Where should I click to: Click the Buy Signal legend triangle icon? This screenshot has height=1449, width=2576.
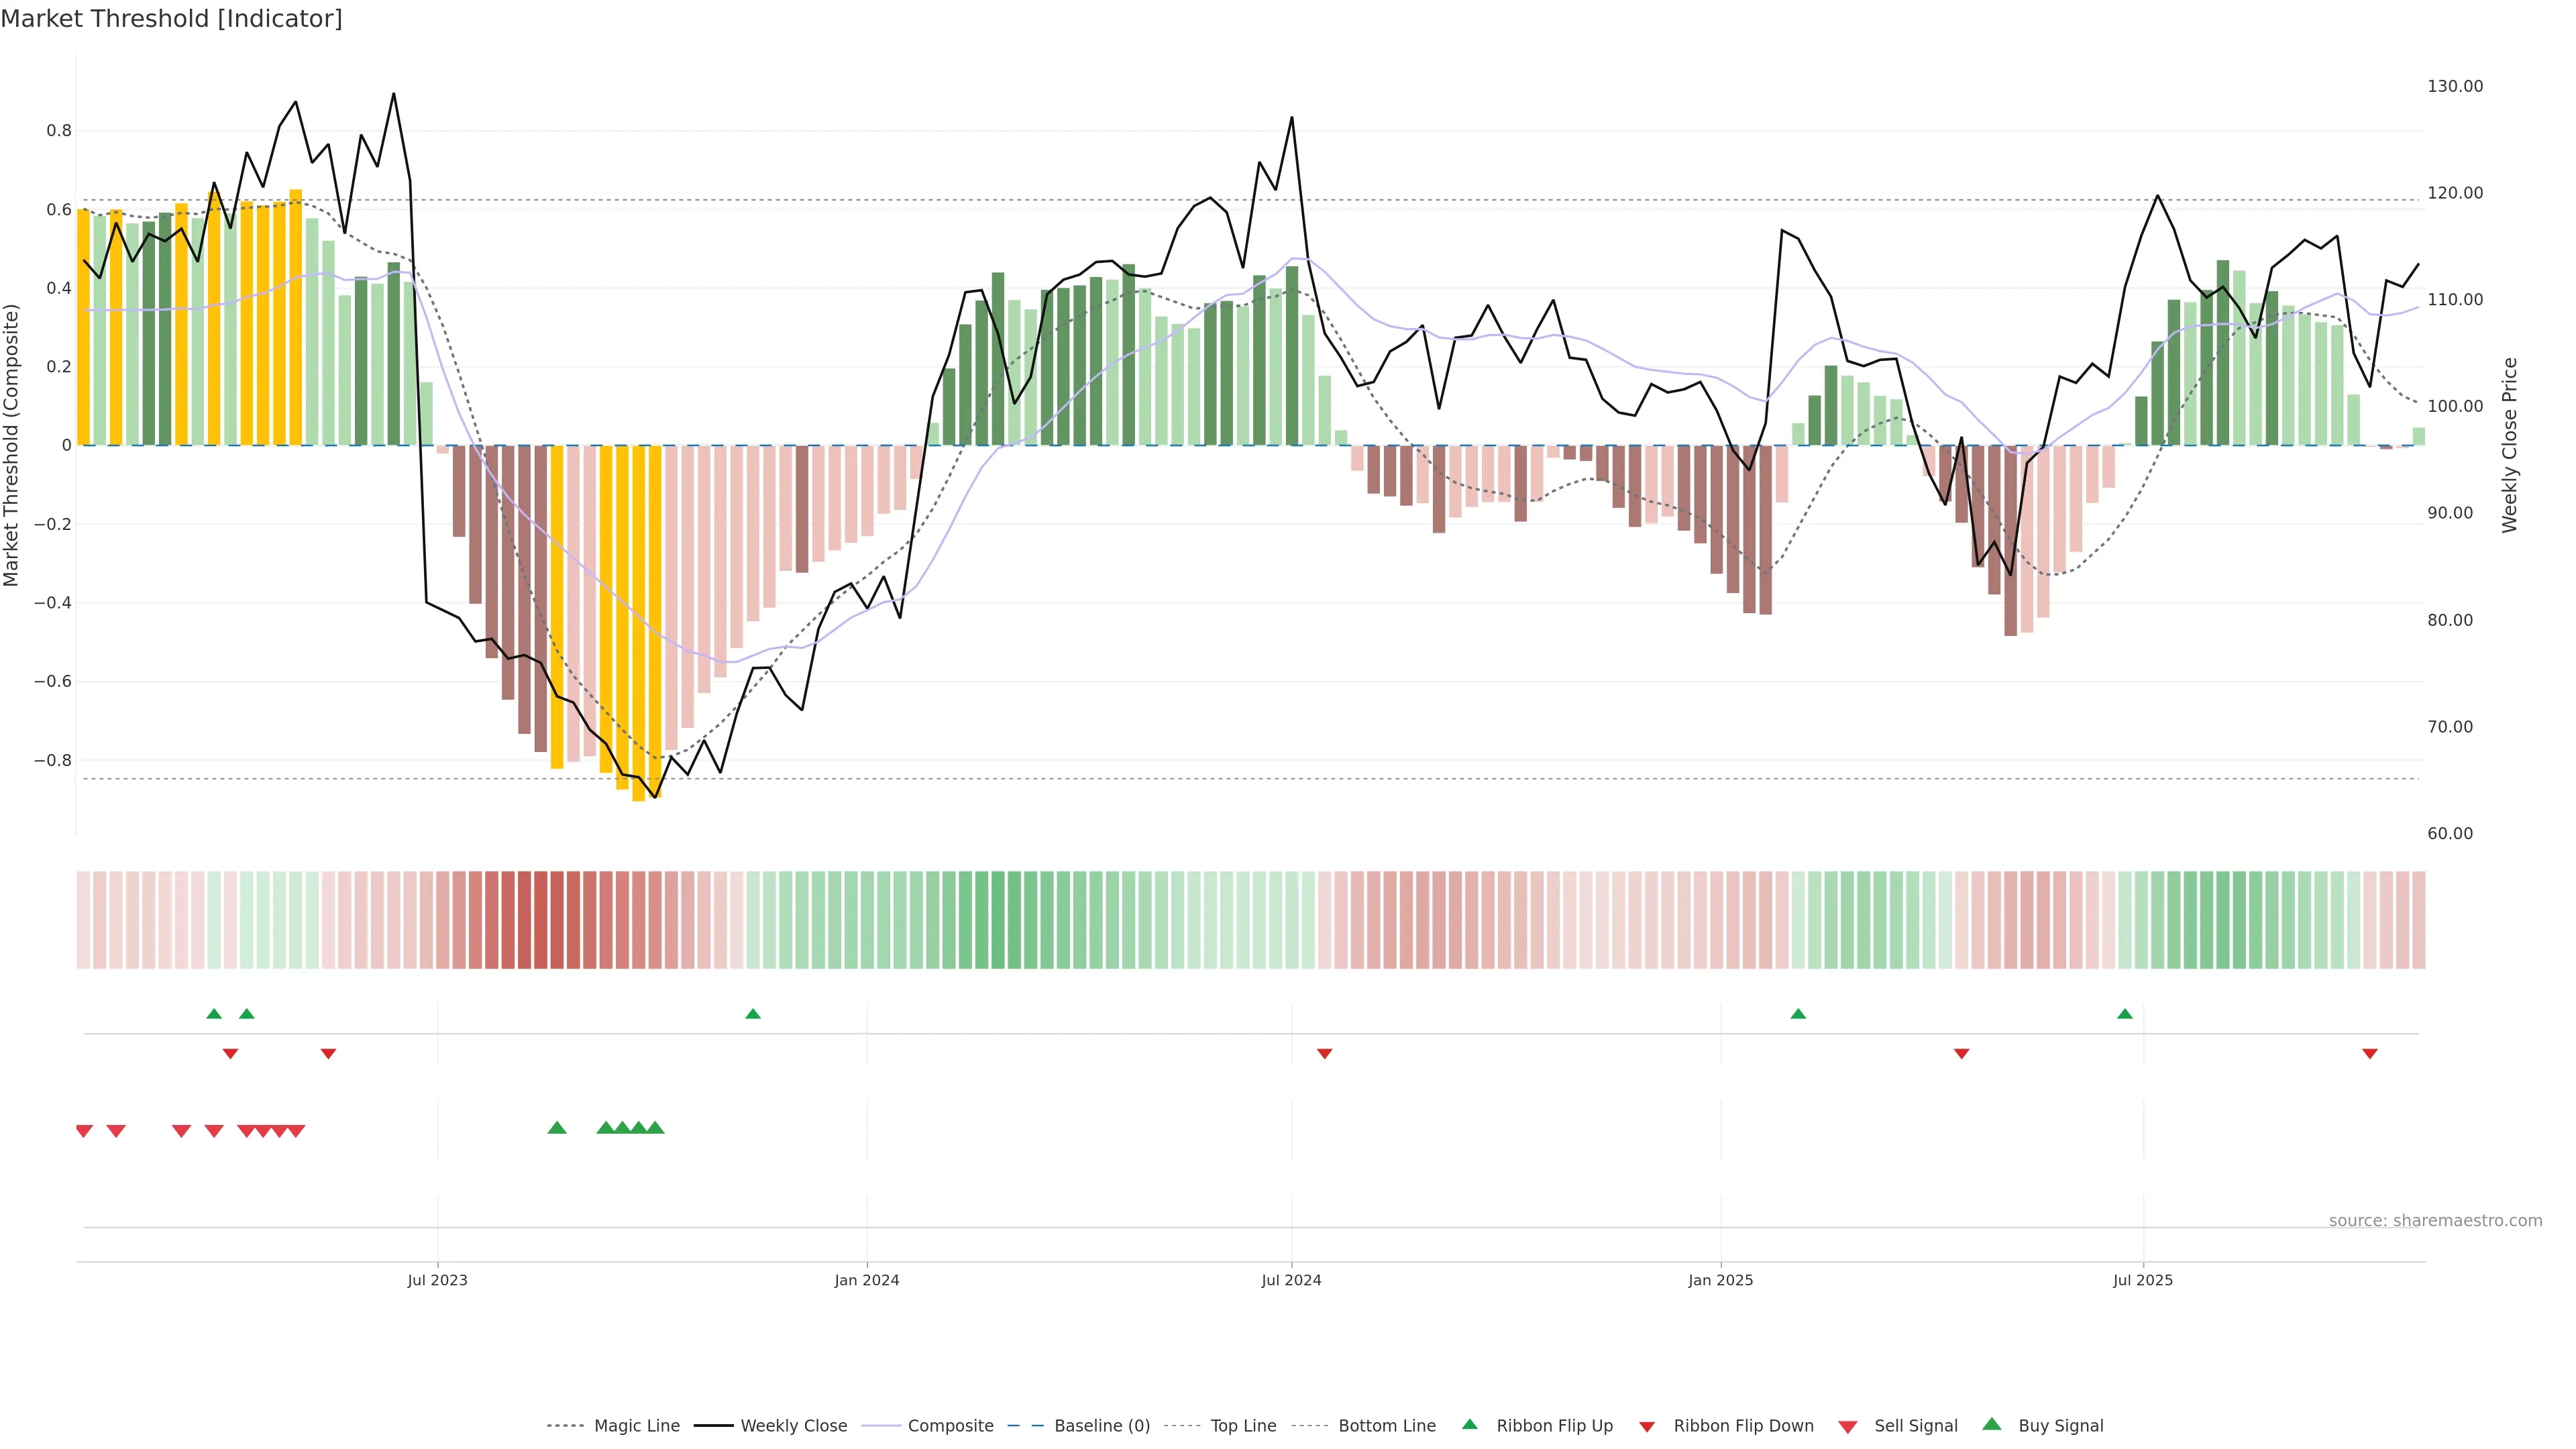click(1992, 1424)
